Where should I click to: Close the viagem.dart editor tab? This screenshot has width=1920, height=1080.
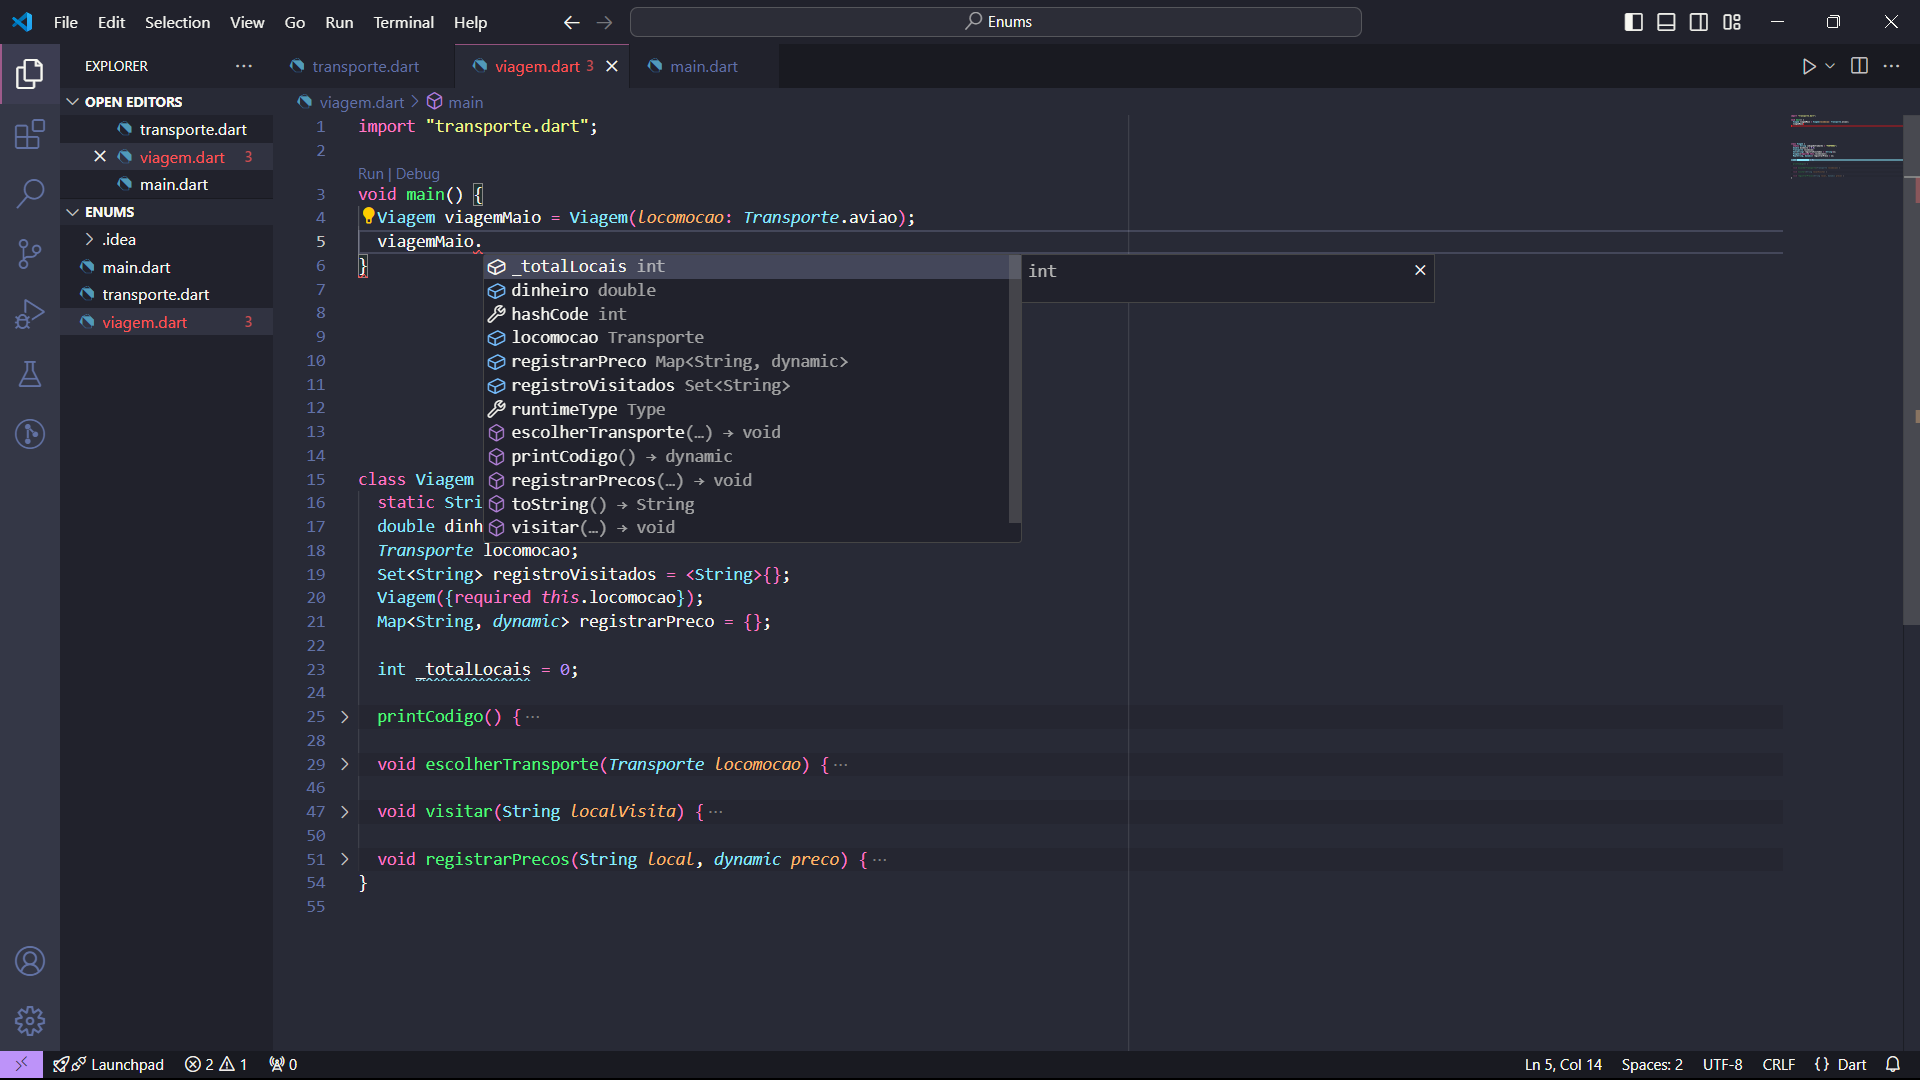coord(612,66)
